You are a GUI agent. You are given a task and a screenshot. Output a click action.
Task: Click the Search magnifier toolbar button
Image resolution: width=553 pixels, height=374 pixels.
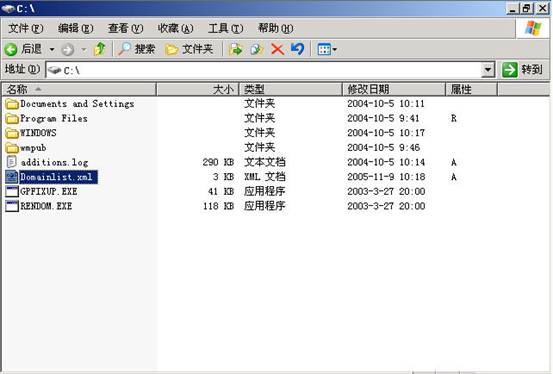click(136, 49)
